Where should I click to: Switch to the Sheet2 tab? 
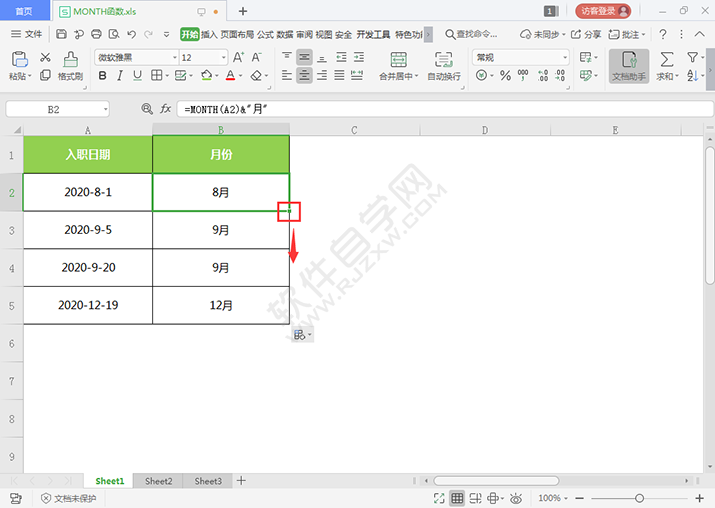tap(158, 481)
